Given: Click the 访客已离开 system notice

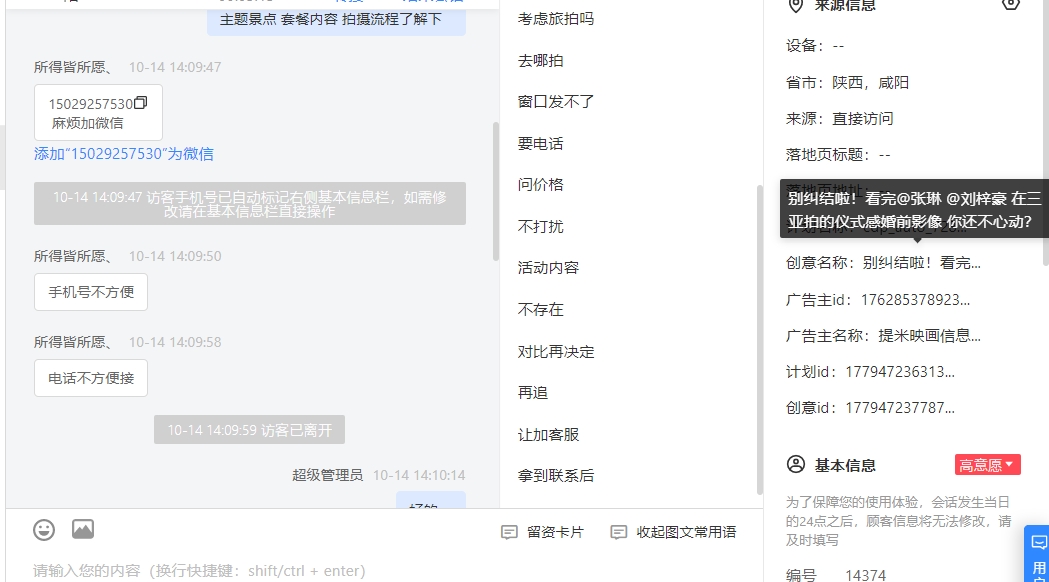Looking at the screenshot, I should click(250, 429).
